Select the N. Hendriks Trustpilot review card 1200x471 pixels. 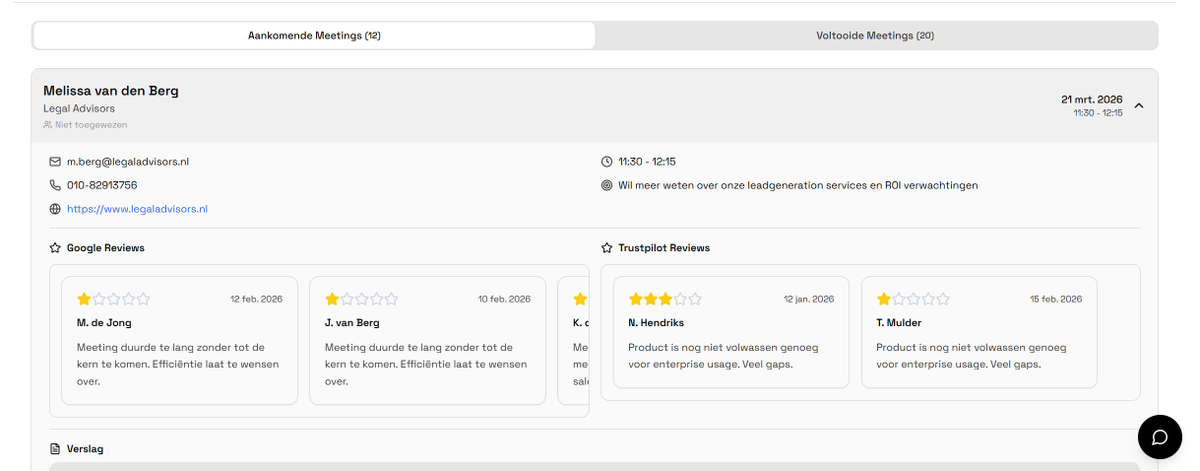[x=731, y=332]
